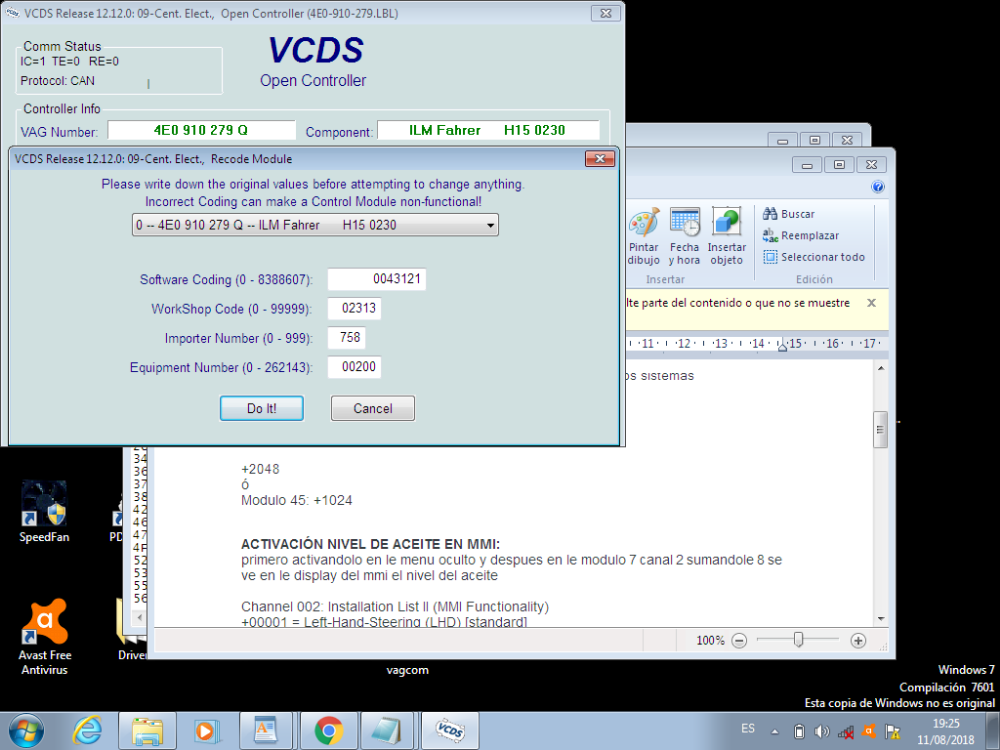Click the "Channel 002: Installation List II" line
Screen dimensions: 1000x750
(x=395, y=607)
